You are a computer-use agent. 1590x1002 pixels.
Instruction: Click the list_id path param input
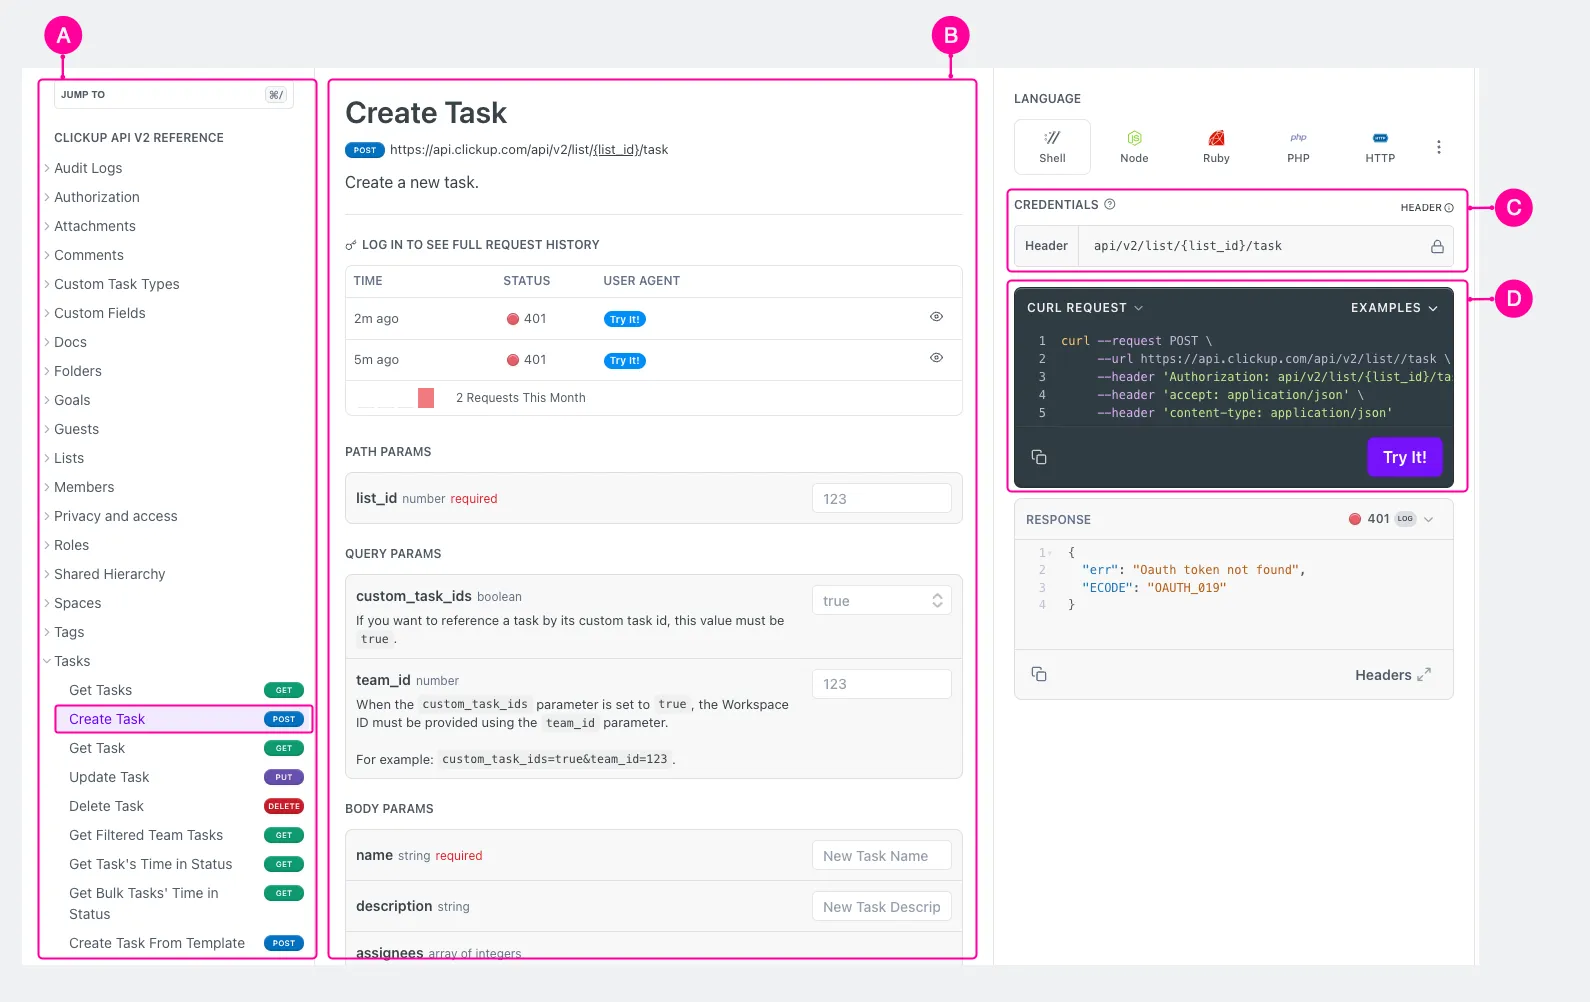click(881, 498)
